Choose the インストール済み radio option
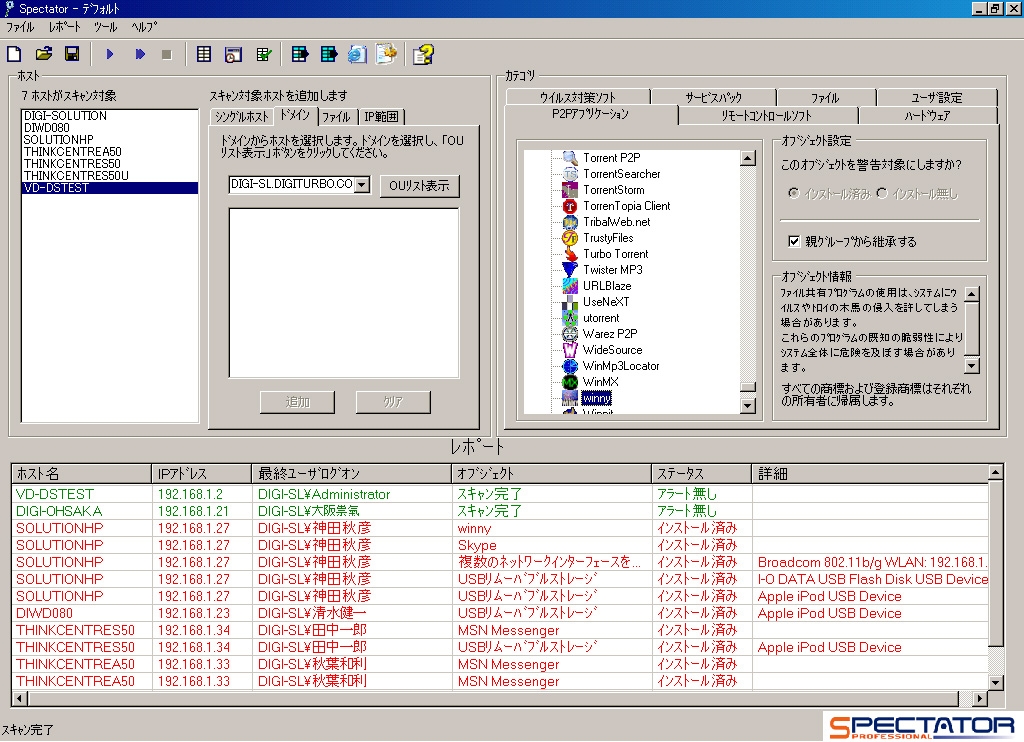 click(x=793, y=193)
